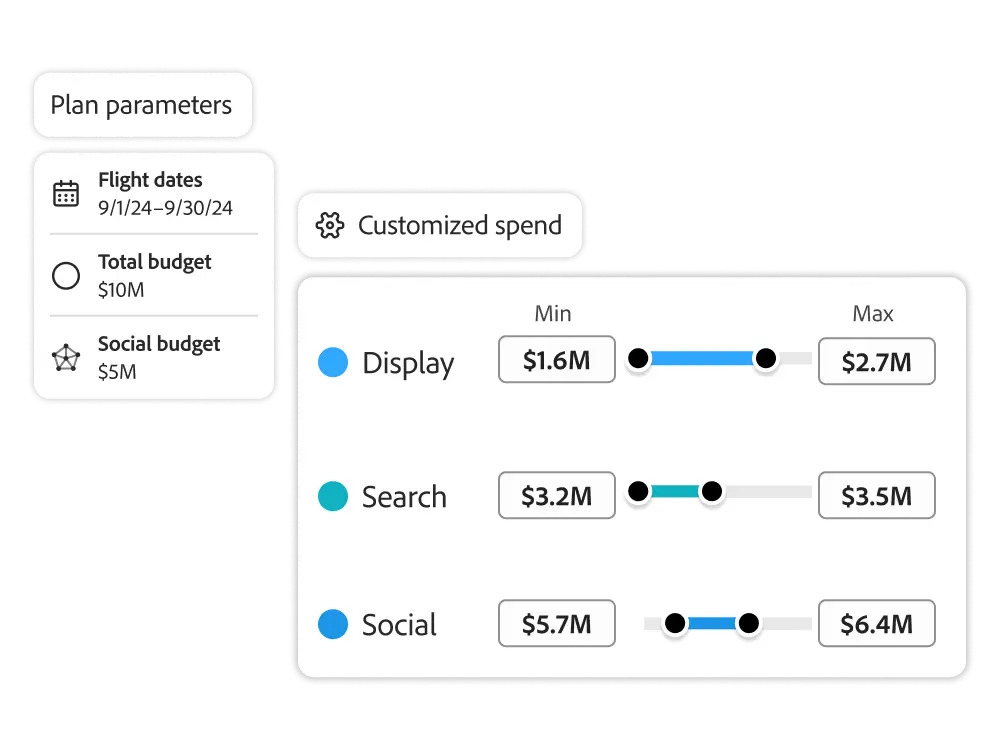Screen dimensions: 1000x750
Task: Click the Social channel color dot
Action: pos(332,625)
